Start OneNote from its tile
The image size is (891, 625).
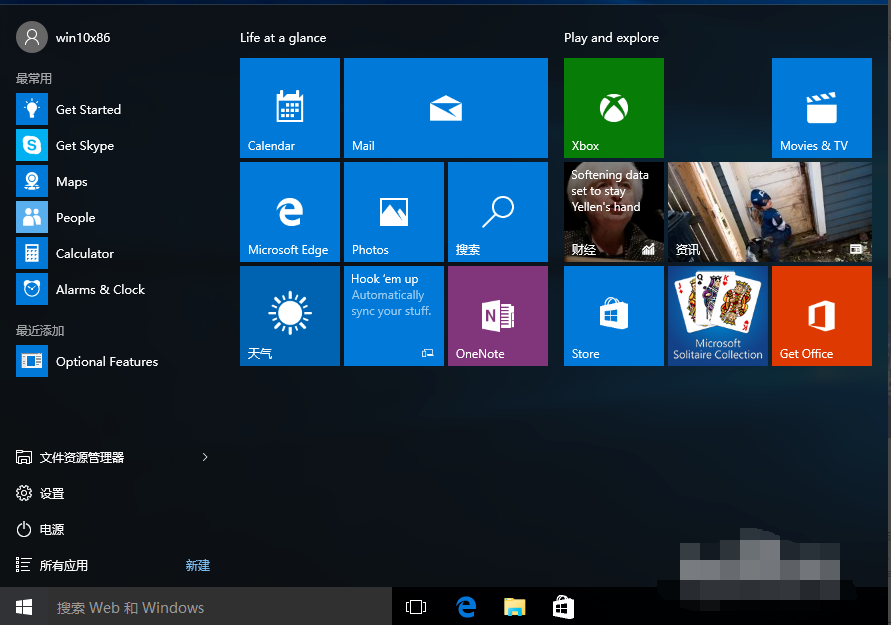[497, 316]
